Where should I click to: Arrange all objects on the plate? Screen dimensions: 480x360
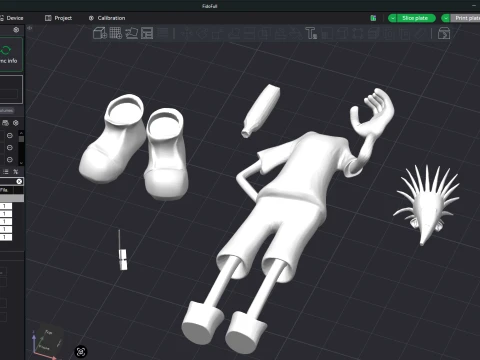[x=147, y=33]
